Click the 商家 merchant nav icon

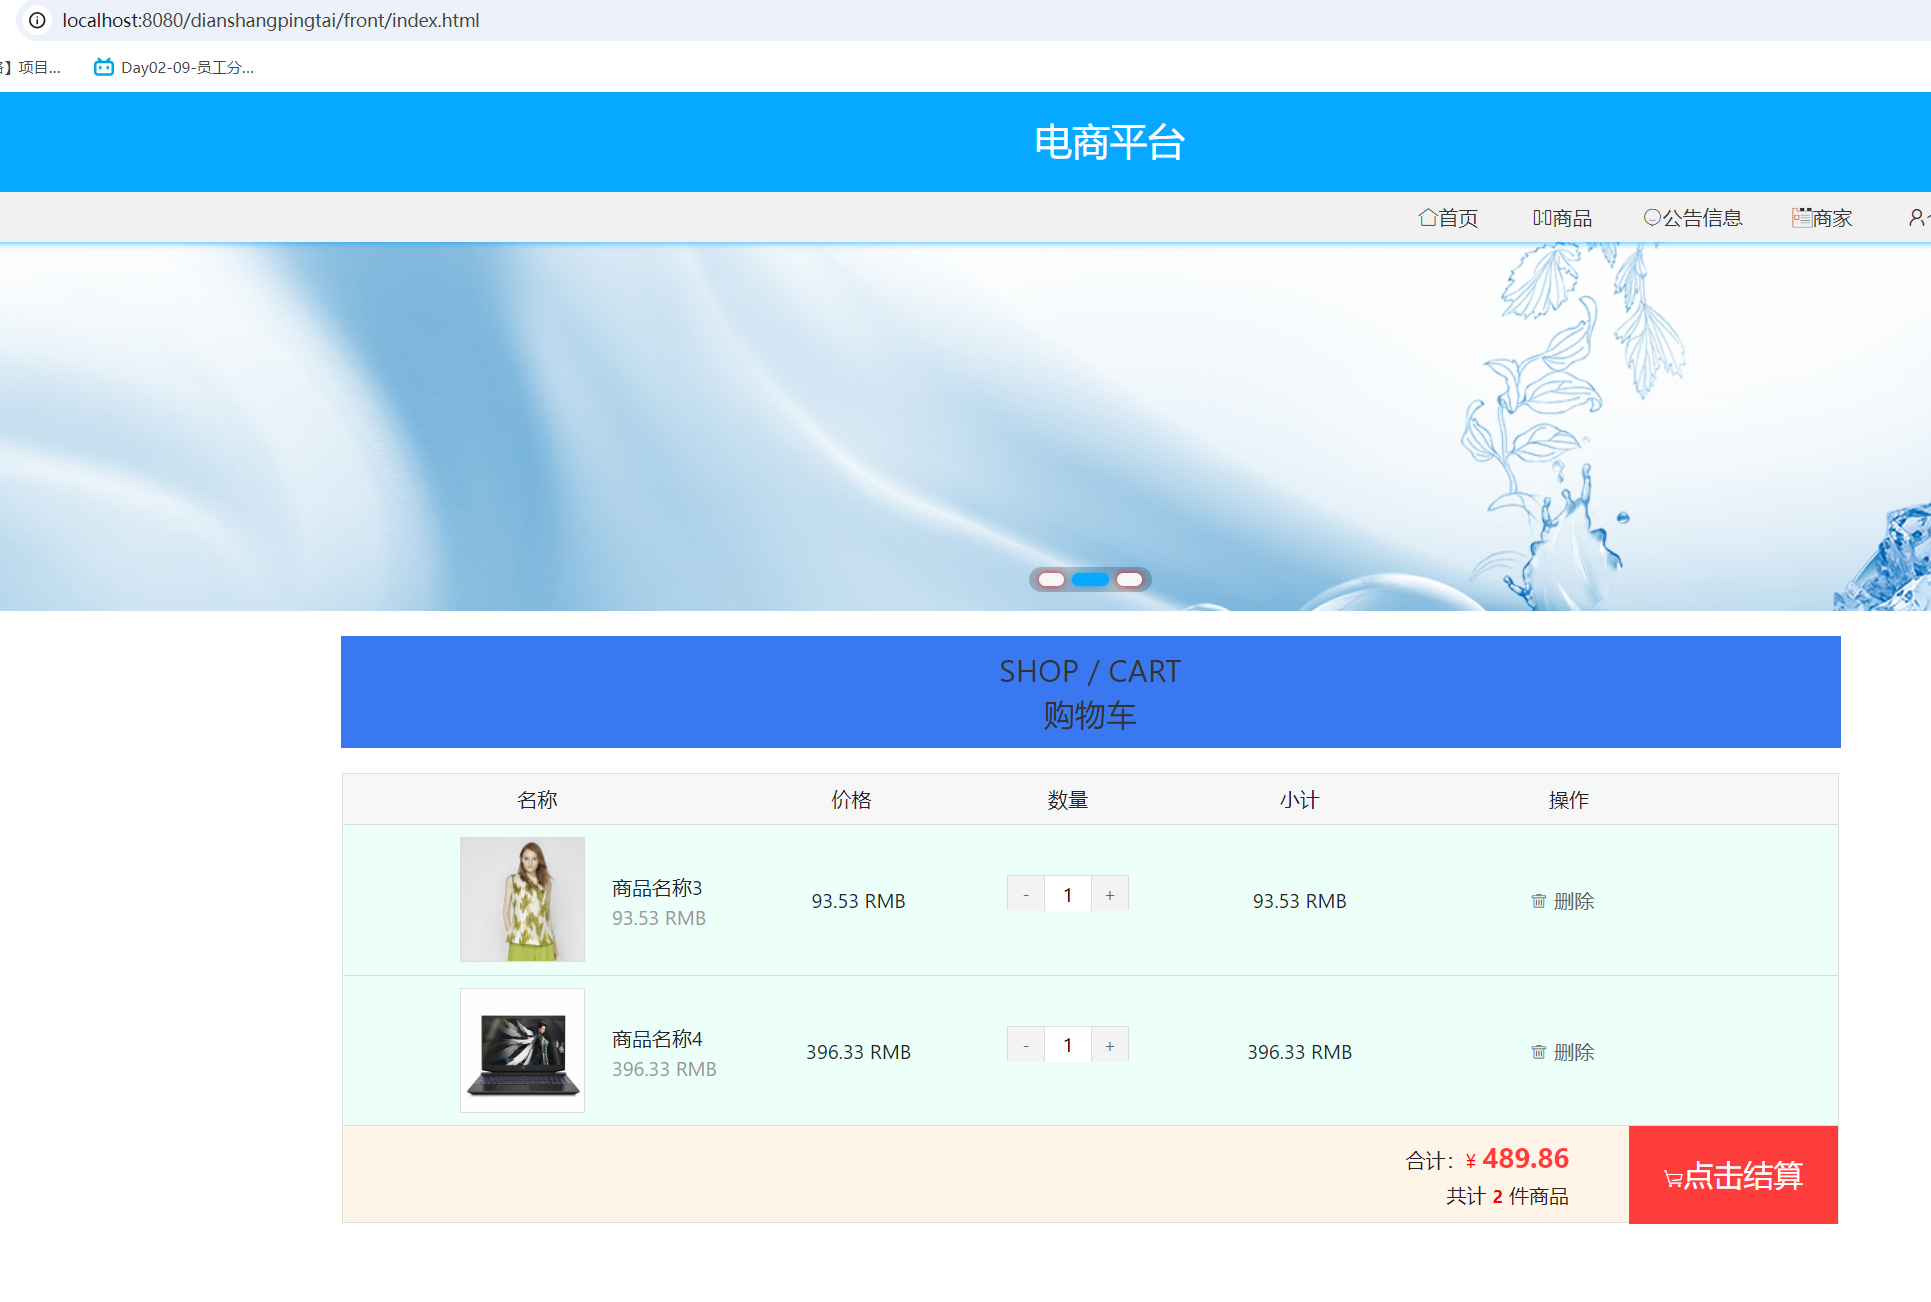click(1801, 217)
